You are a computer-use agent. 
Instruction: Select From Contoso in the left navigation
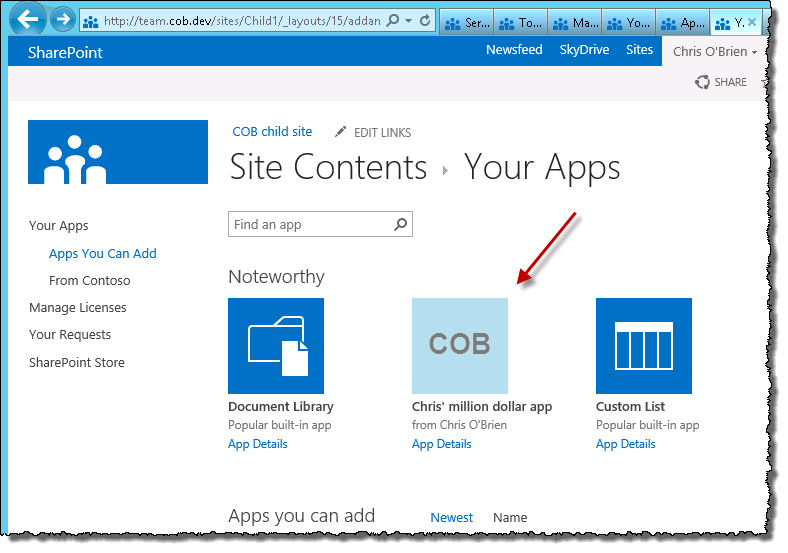89,281
